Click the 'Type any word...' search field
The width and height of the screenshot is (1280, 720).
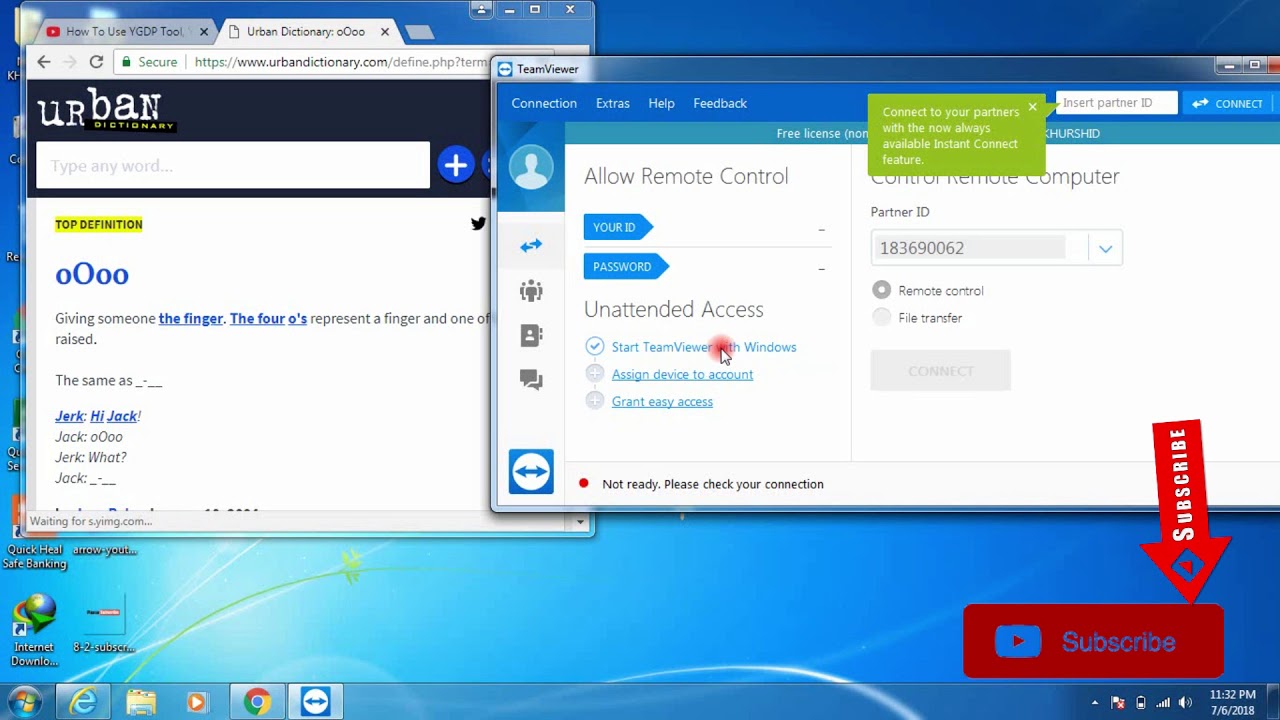click(233, 165)
